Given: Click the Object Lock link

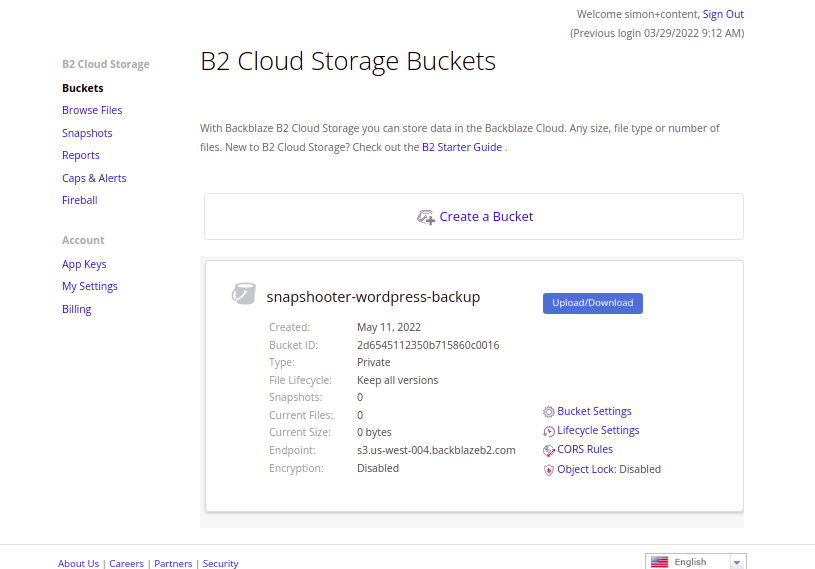Looking at the screenshot, I should (x=586, y=469).
